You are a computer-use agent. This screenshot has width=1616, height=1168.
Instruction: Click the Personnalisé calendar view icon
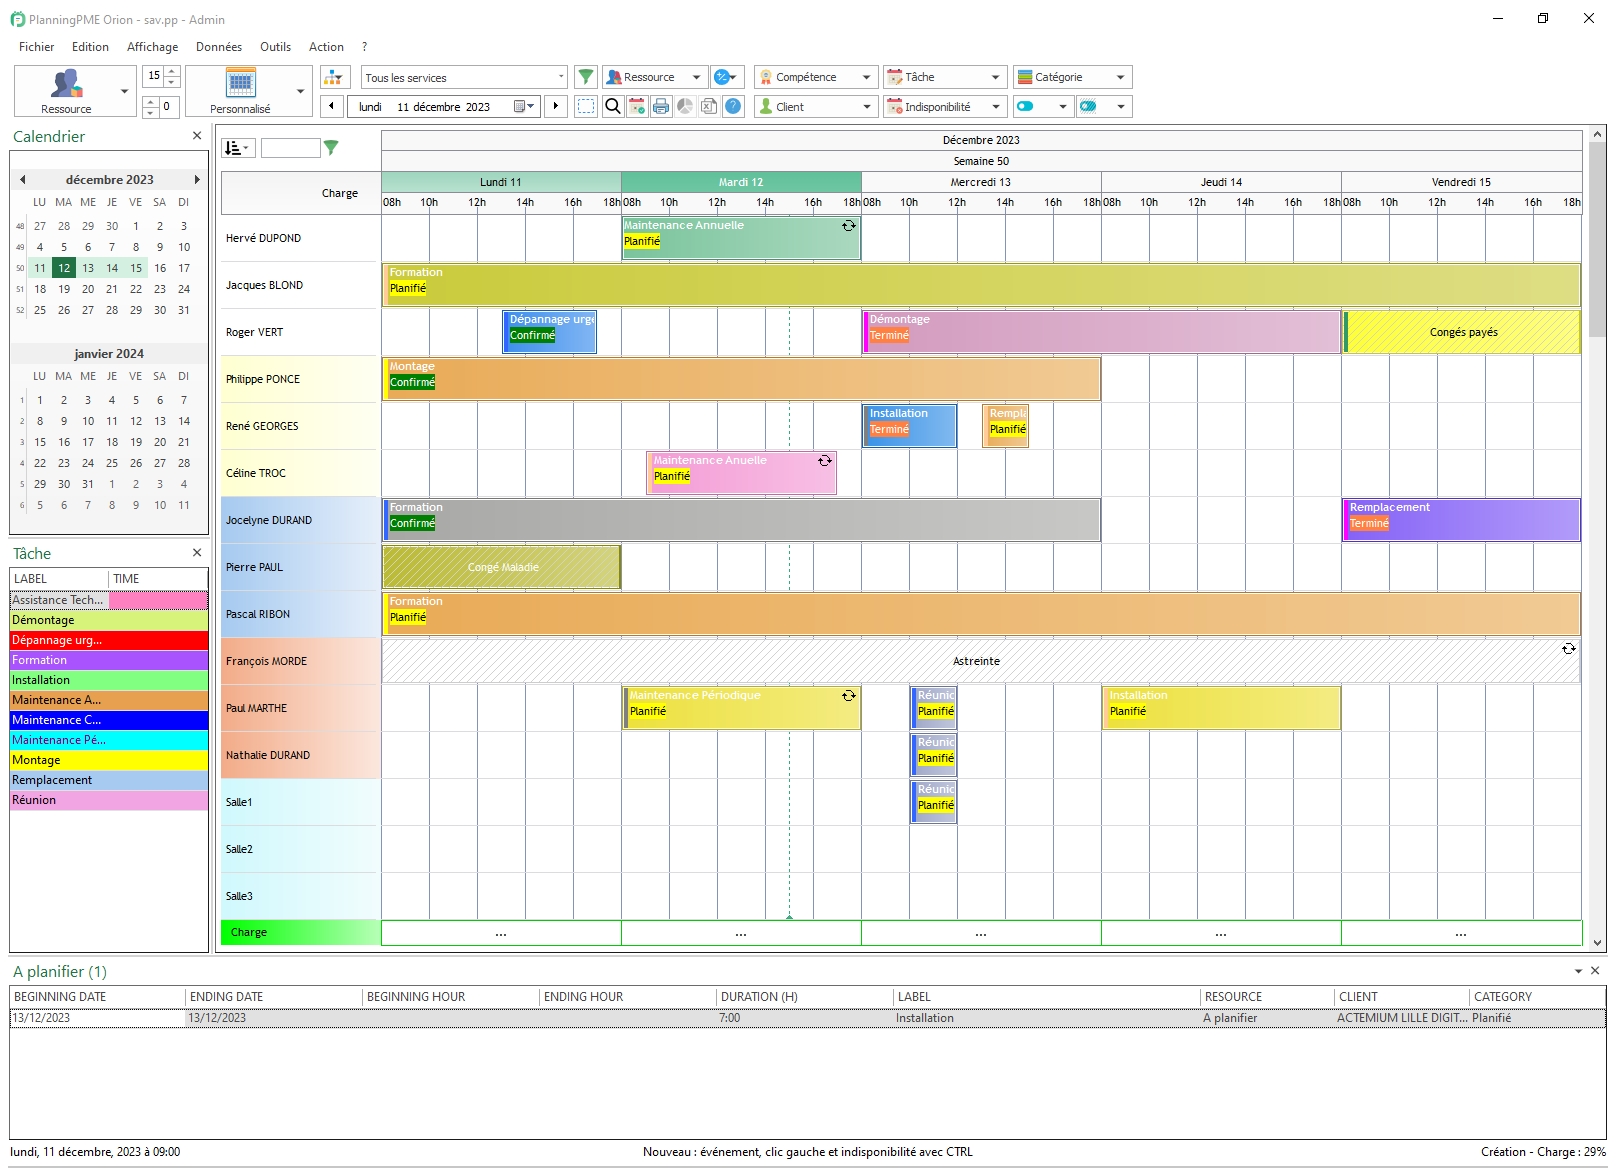coord(240,83)
